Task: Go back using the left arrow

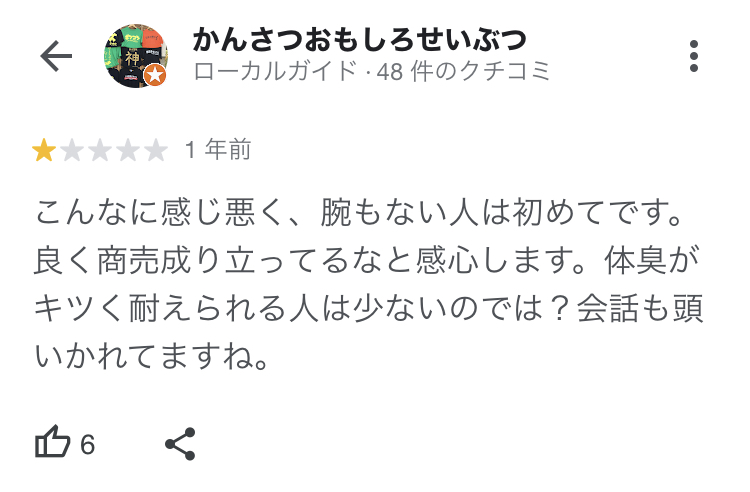Action: tap(56, 56)
